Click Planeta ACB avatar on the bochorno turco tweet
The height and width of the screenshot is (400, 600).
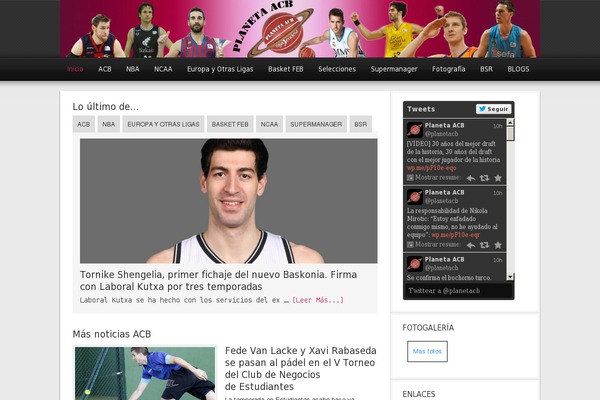pos(414,264)
